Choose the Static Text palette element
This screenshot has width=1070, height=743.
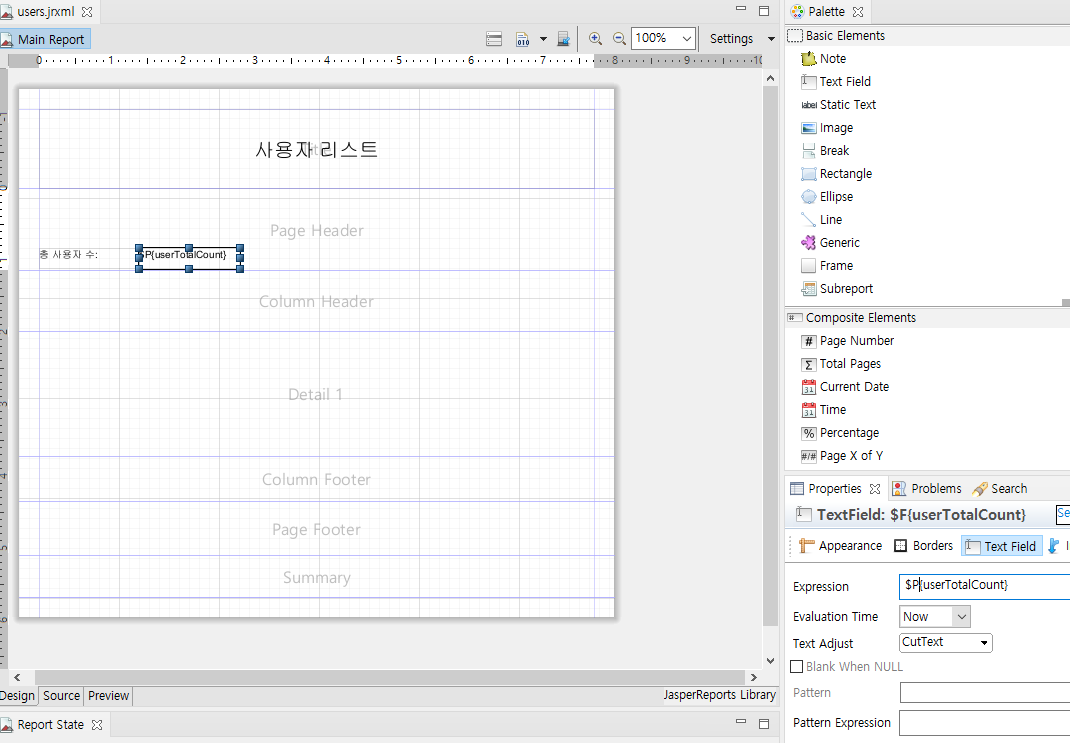(839, 104)
